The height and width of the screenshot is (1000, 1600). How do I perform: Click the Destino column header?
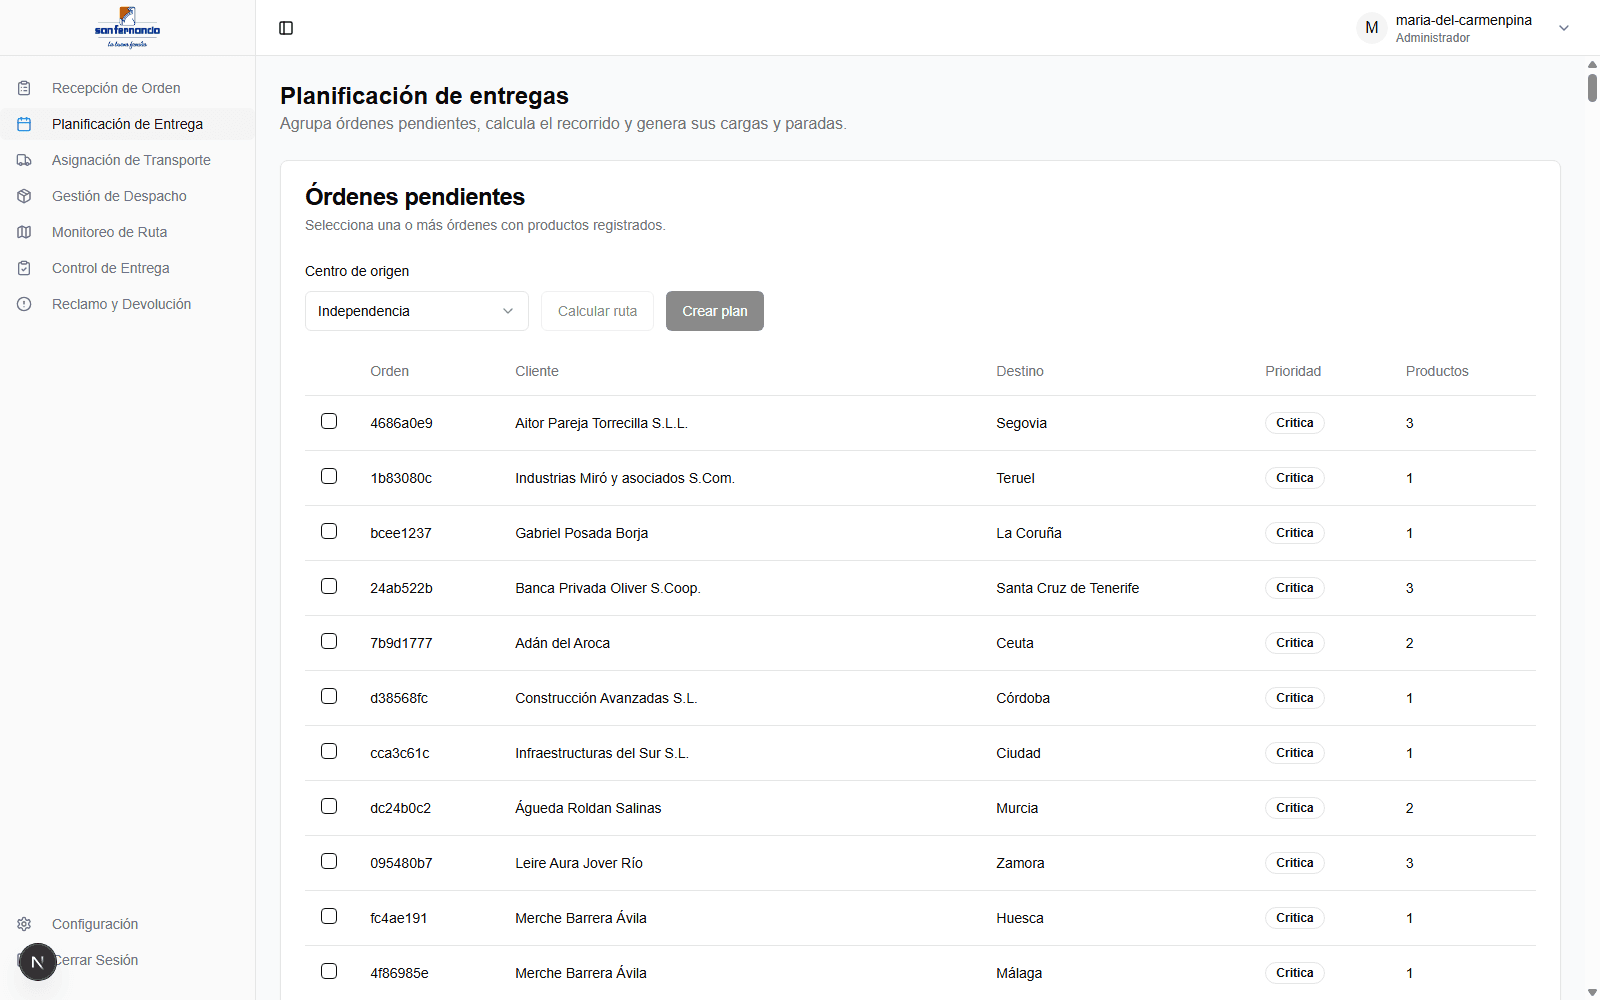[1020, 371]
